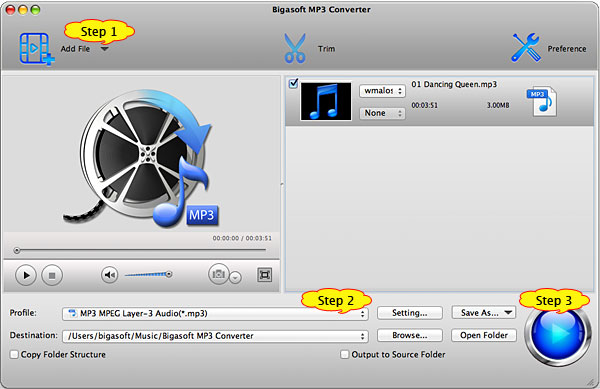The width and height of the screenshot is (600, 389).
Task: Open the Save As... dropdown button
Action: coord(484,313)
